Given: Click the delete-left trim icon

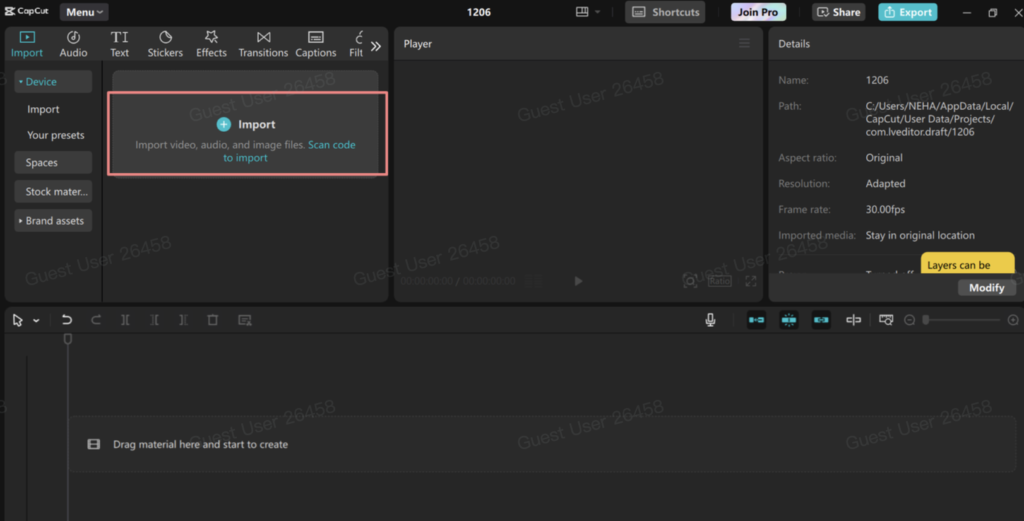Looking at the screenshot, I should coord(154,320).
